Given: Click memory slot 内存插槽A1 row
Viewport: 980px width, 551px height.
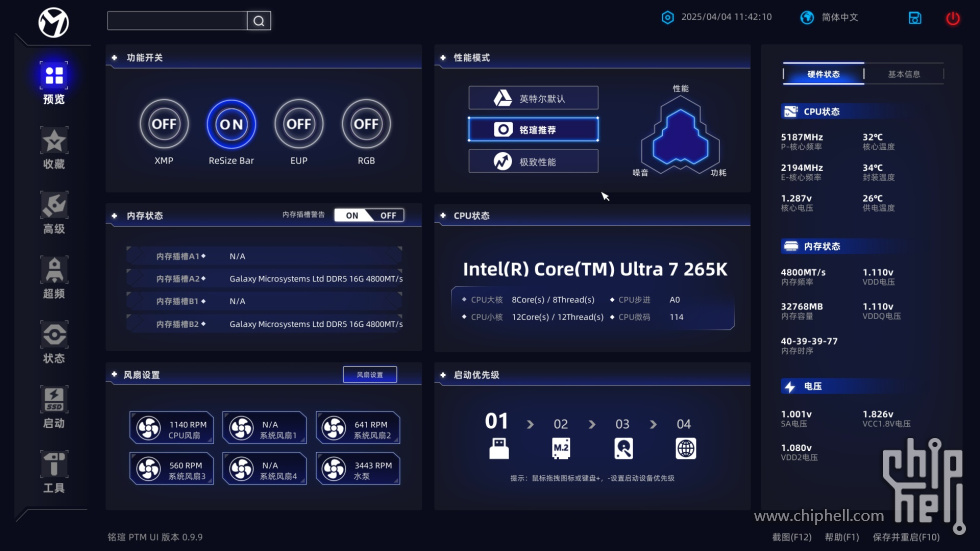Looking at the screenshot, I should [264, 256].
